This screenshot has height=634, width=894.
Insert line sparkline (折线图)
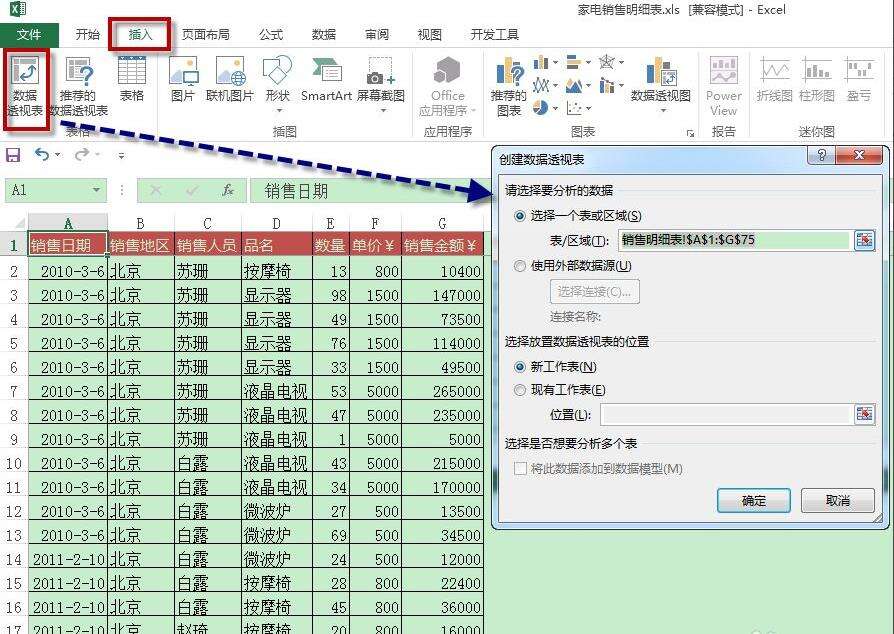(774, 79)
